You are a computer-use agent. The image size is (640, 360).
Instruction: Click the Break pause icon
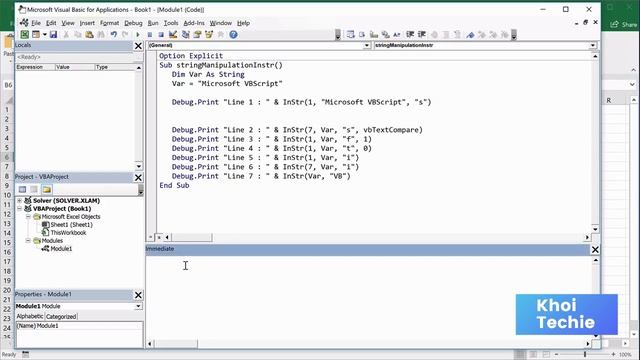[150, 35]
